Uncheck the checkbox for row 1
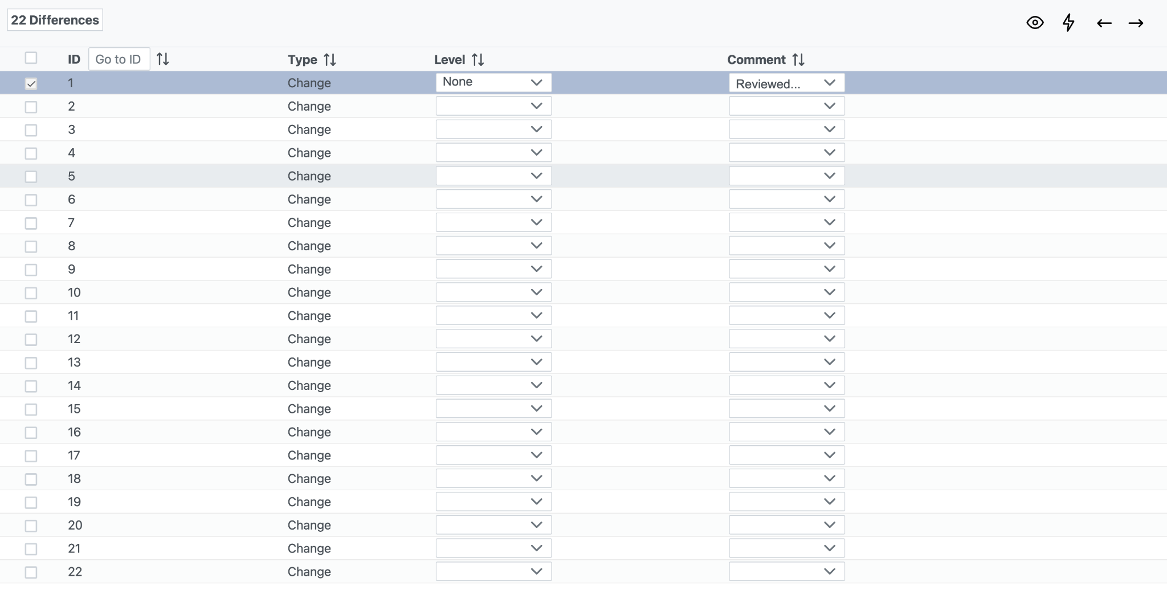This screenshot has height=602, width=1168. [31, 84]
